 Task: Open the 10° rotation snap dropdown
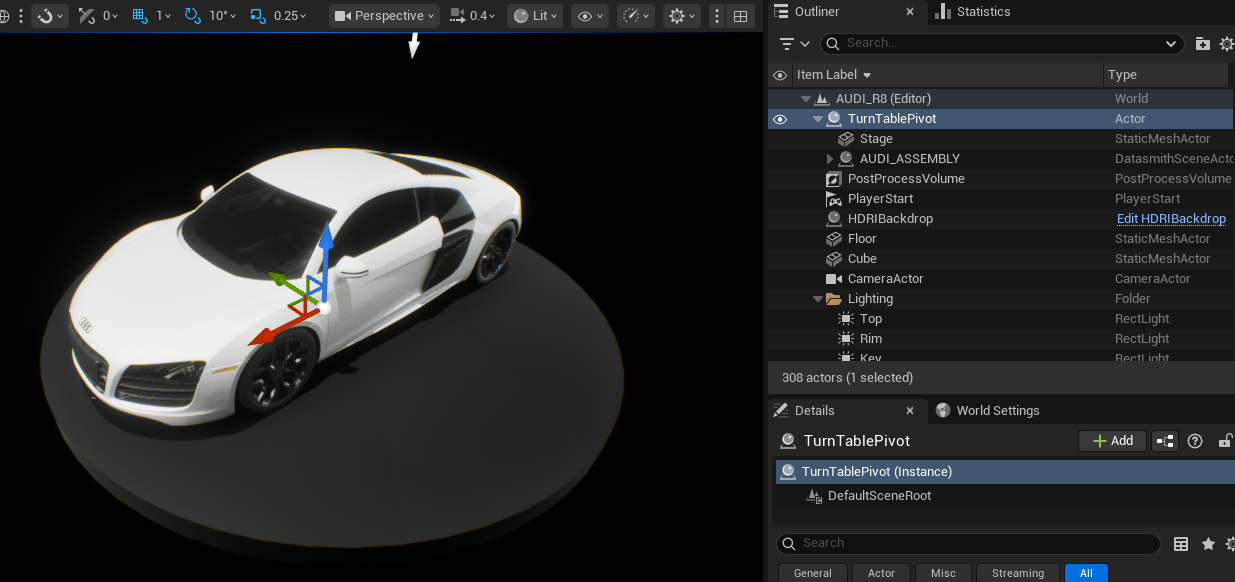[x=221, y=16]
